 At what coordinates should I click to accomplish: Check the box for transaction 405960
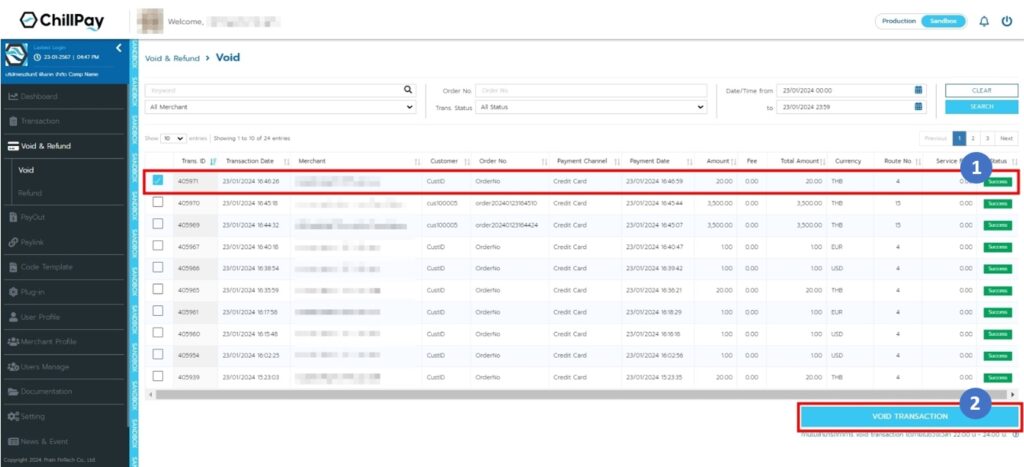click(x=157, y=332)
